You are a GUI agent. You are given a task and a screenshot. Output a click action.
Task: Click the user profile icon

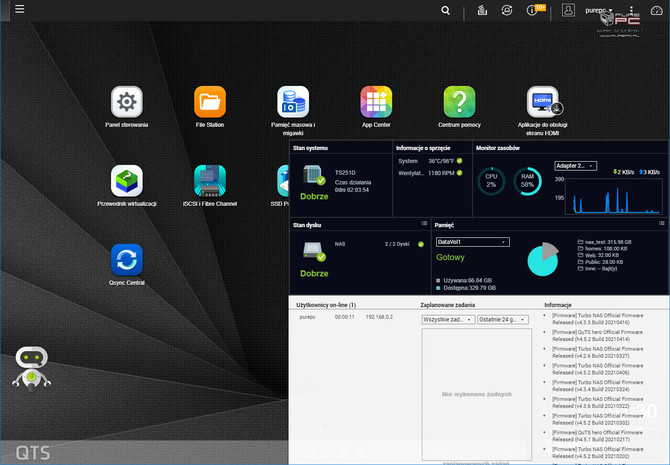pos(568,10)
